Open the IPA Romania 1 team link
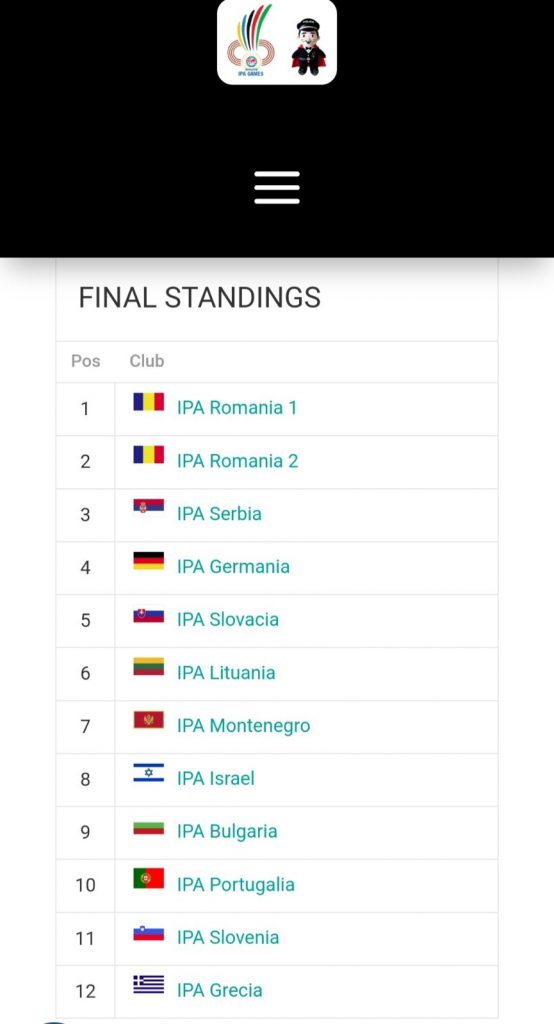 (x=236, y=408)
